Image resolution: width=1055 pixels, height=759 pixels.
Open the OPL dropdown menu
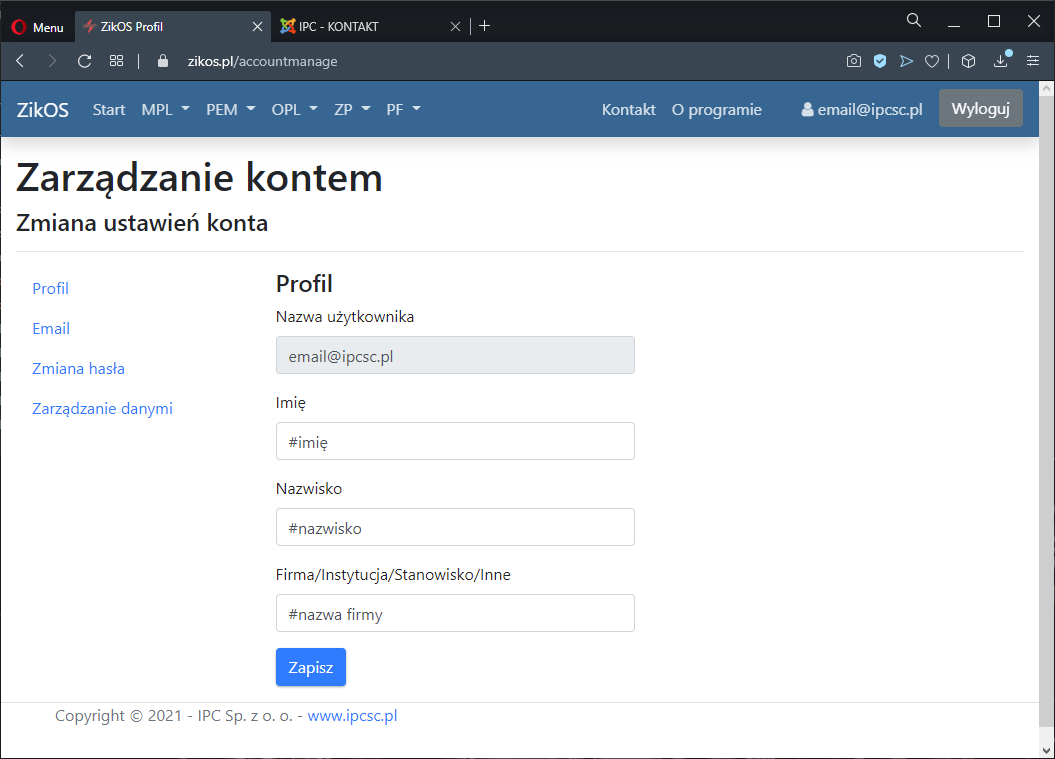point(294,109)
